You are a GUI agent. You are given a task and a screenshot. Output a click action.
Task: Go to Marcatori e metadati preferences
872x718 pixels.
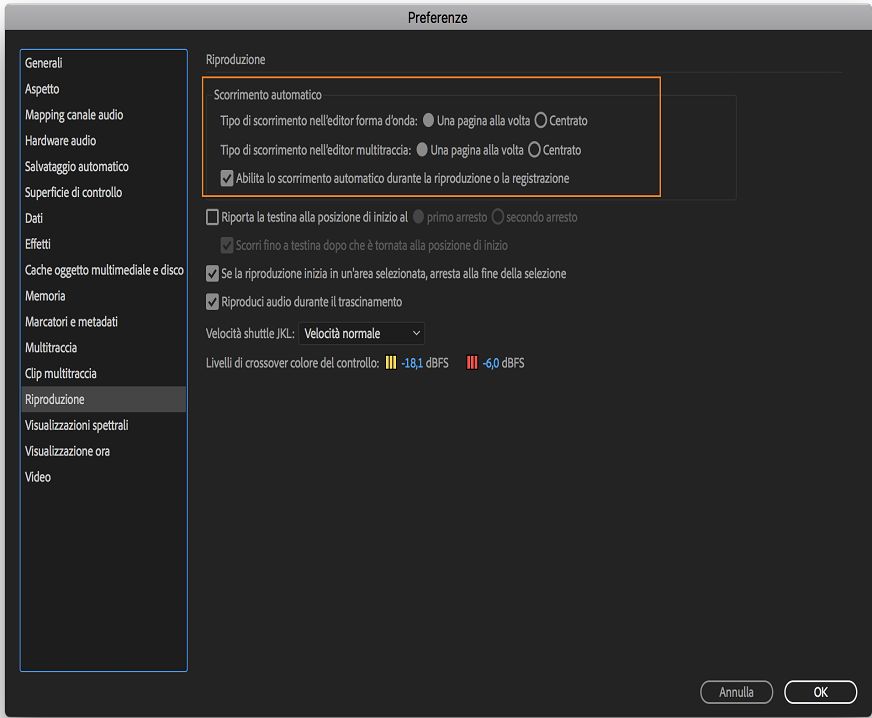click(71, 322)
